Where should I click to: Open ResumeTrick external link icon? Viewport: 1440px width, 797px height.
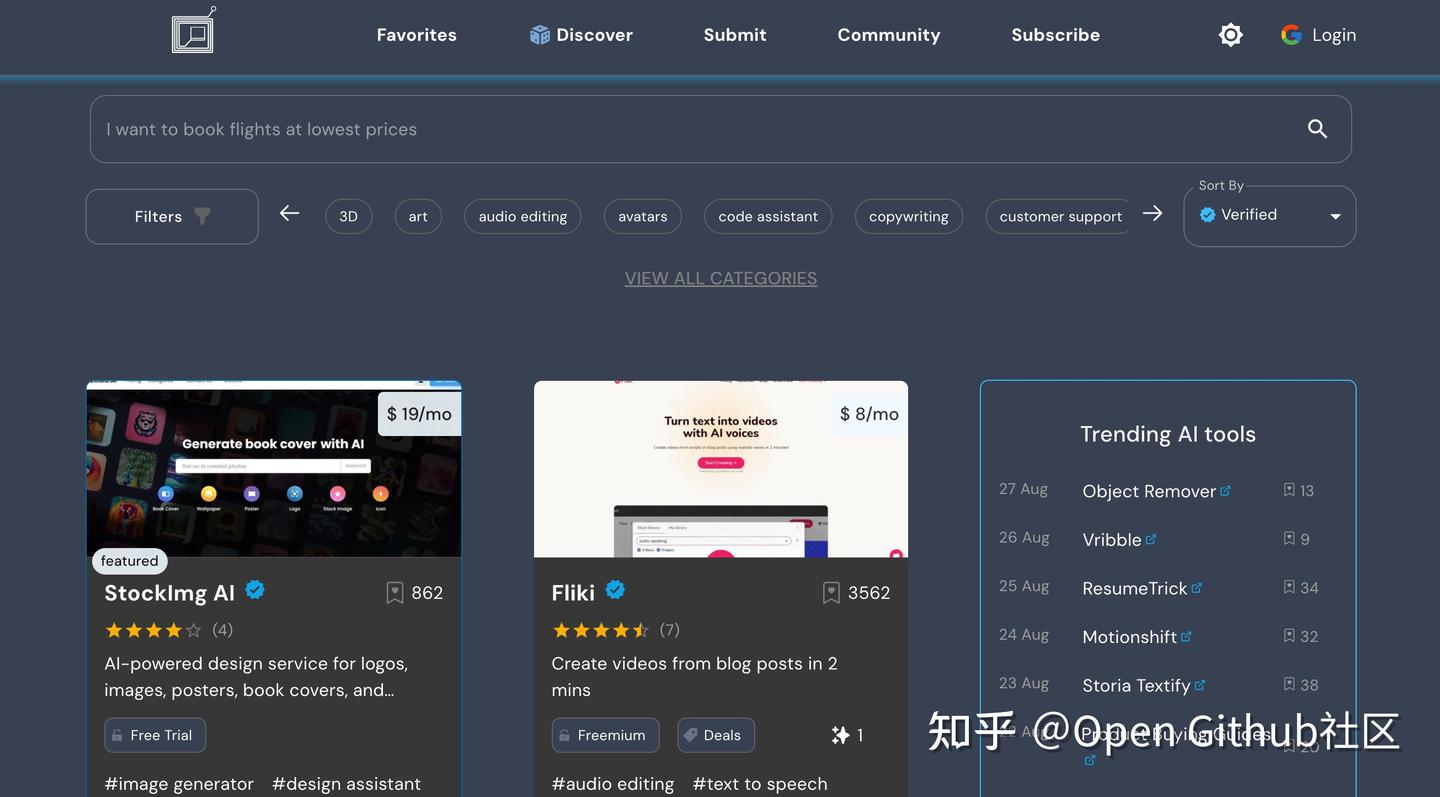pyautogui.click(x=1196, y=587)
